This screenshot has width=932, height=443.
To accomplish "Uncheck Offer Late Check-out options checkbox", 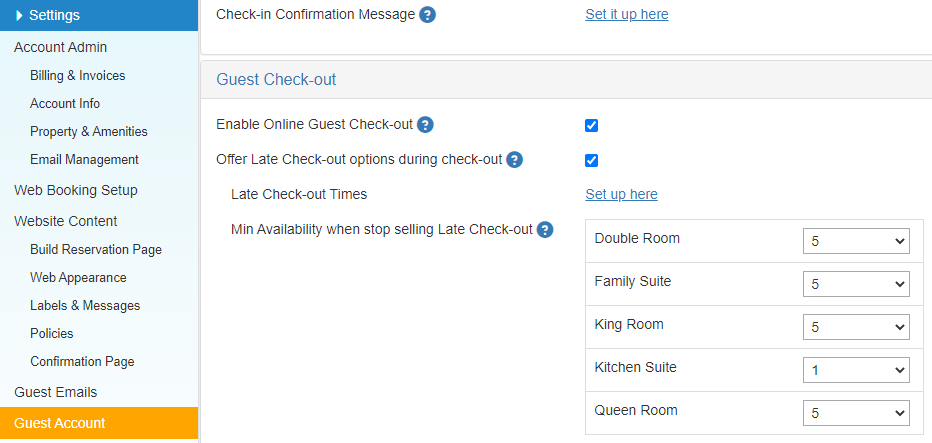I will tap(591, 161).
